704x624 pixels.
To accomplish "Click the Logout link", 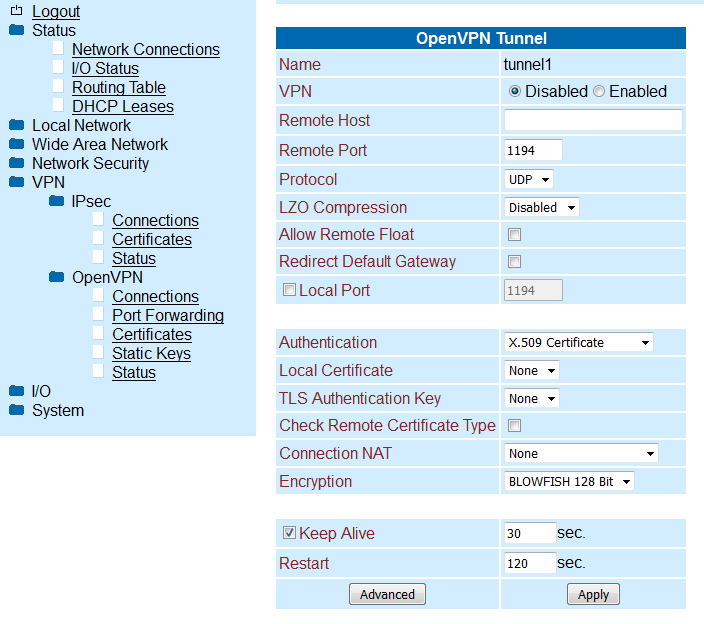I will pyautogui.click(x=56, y=12).
